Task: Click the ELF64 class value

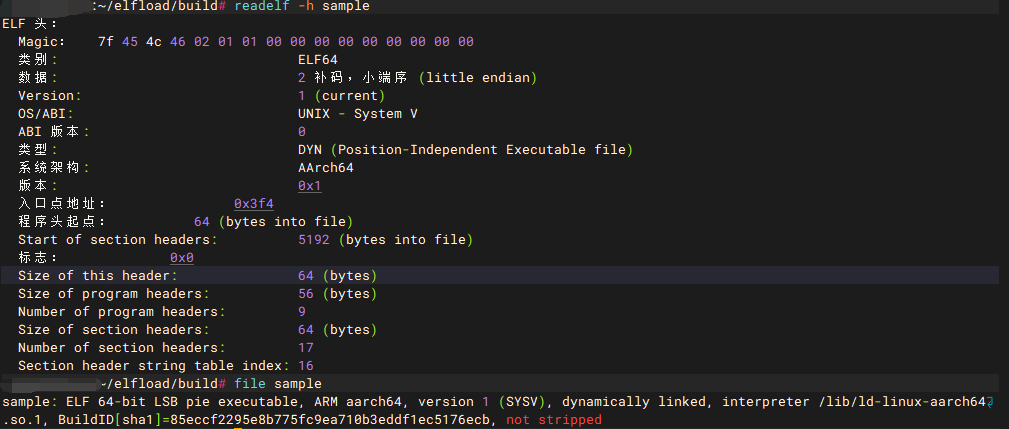Action: tap(317, 60)
